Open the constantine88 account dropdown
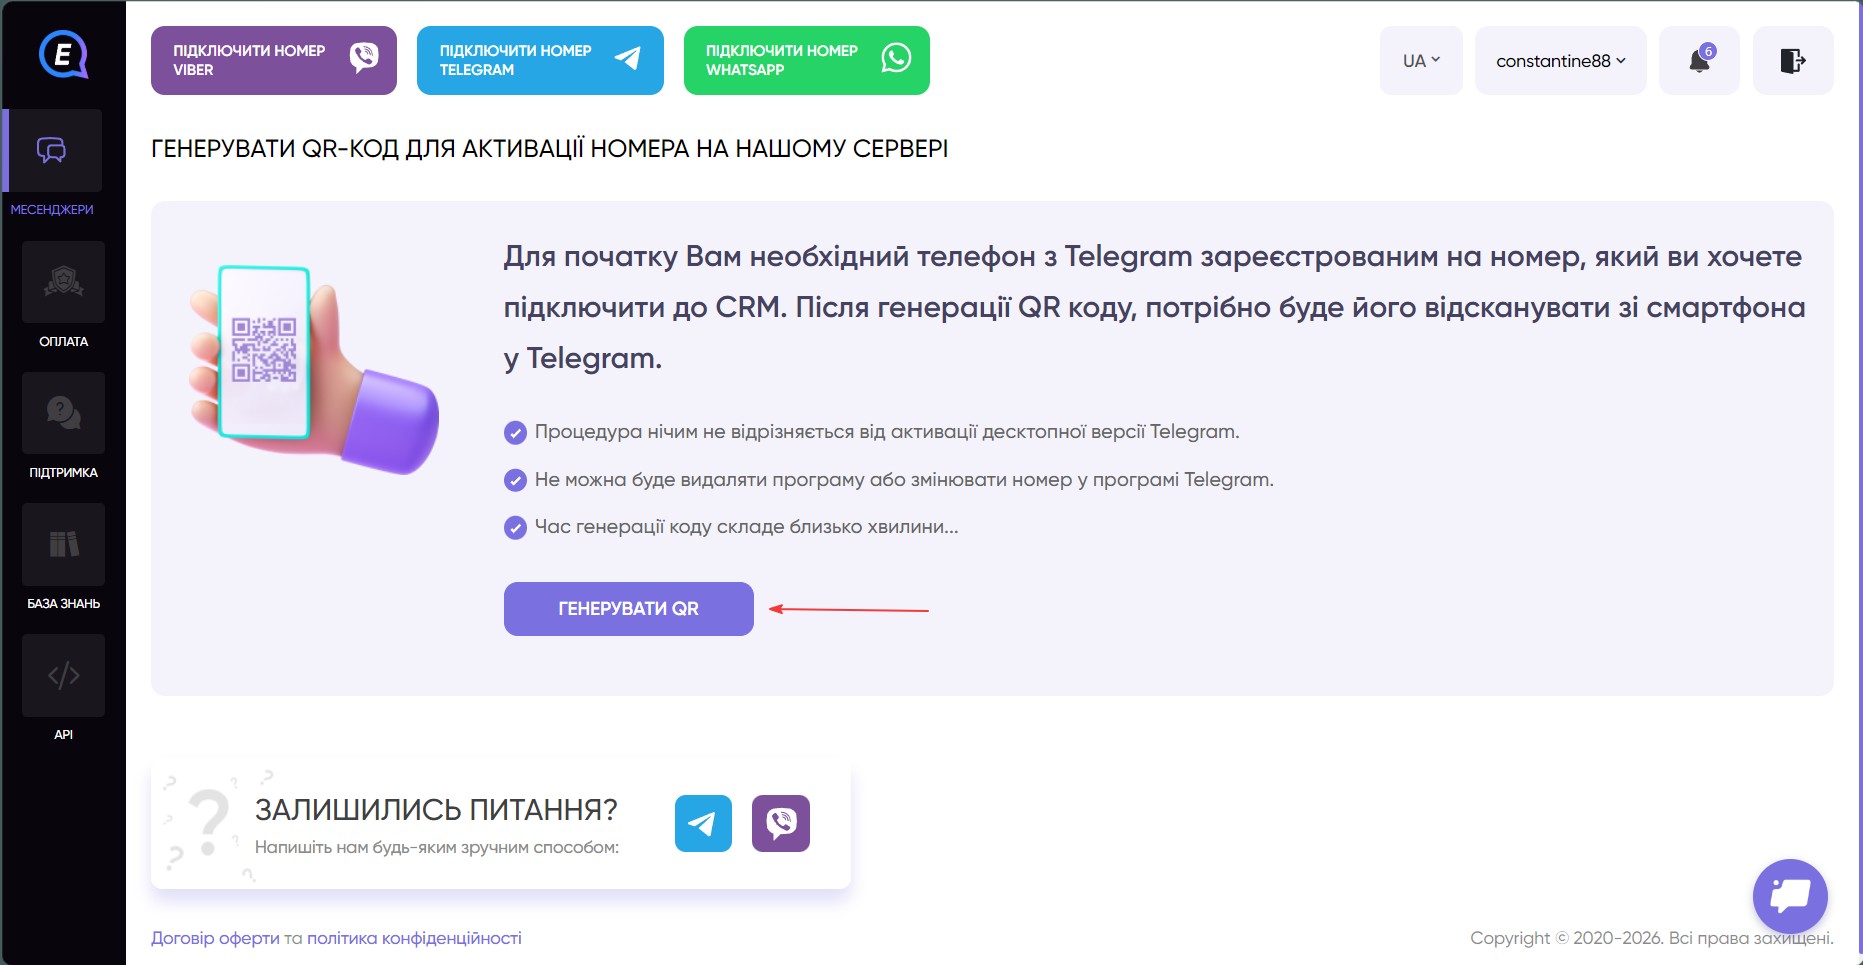The width and height of the screenshot is (1863, 965). (1560, 61)
